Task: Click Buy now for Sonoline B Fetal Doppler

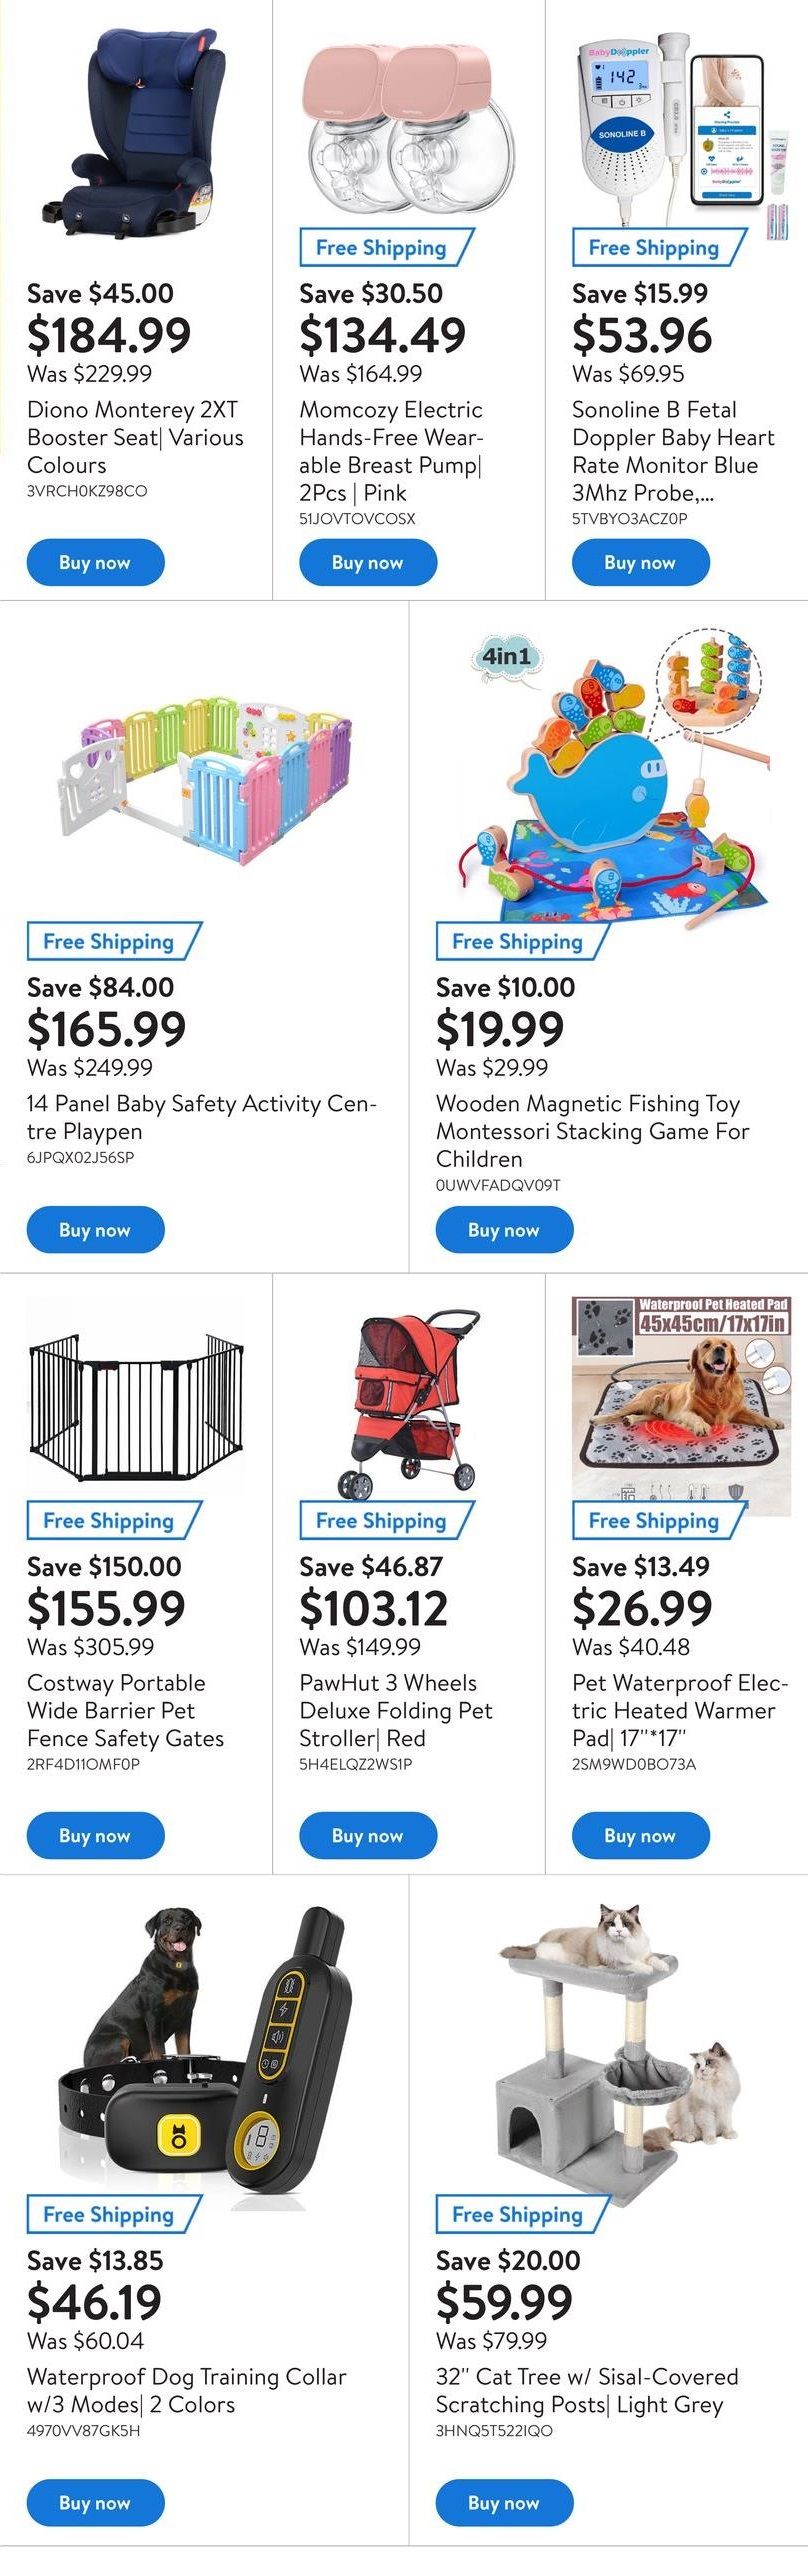Action: (640, 562)
